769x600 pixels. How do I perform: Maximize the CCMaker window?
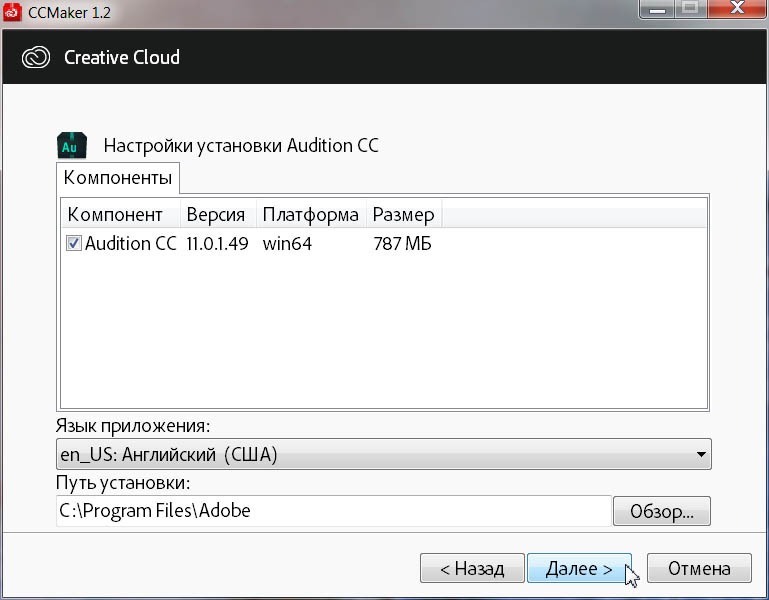[x=690, y=10]
